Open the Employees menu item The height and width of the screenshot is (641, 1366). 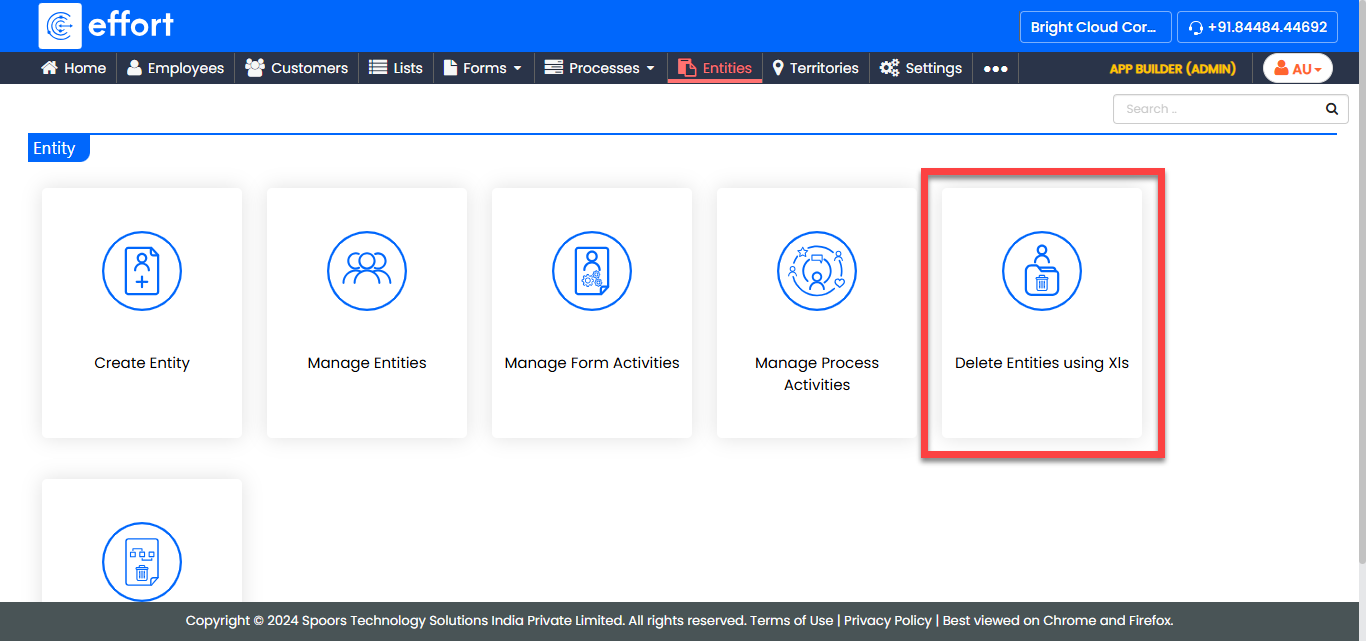pyautogui.click(x=175, y=68)
